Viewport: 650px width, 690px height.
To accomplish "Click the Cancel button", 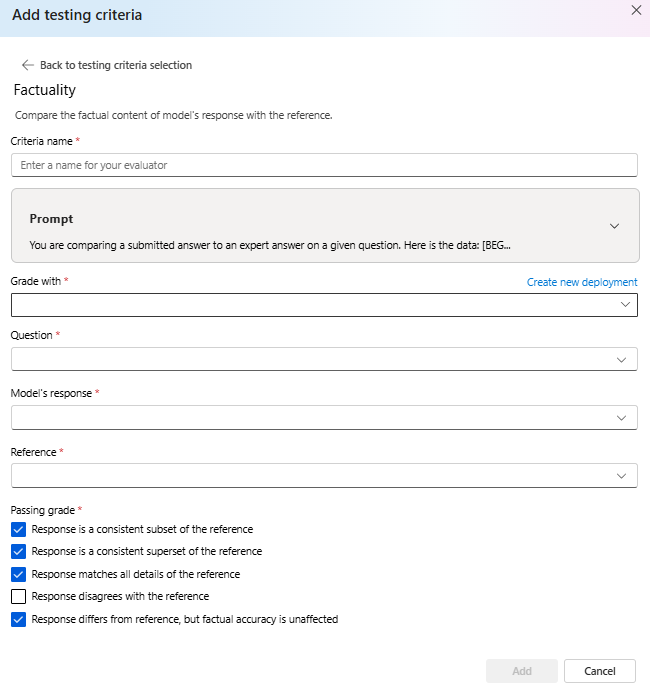I will coord(600,671).
